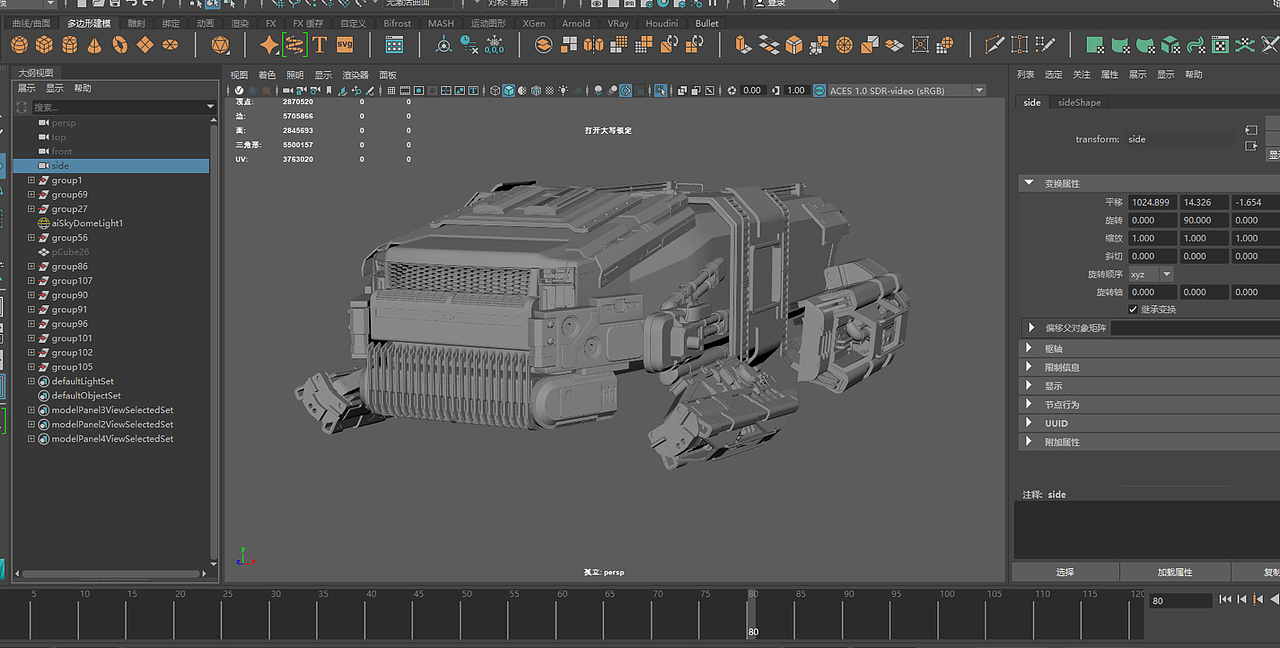Viewport: 1280px width, 648px height.
Task: Click the delete history clock icon
Action: point(469,44)
